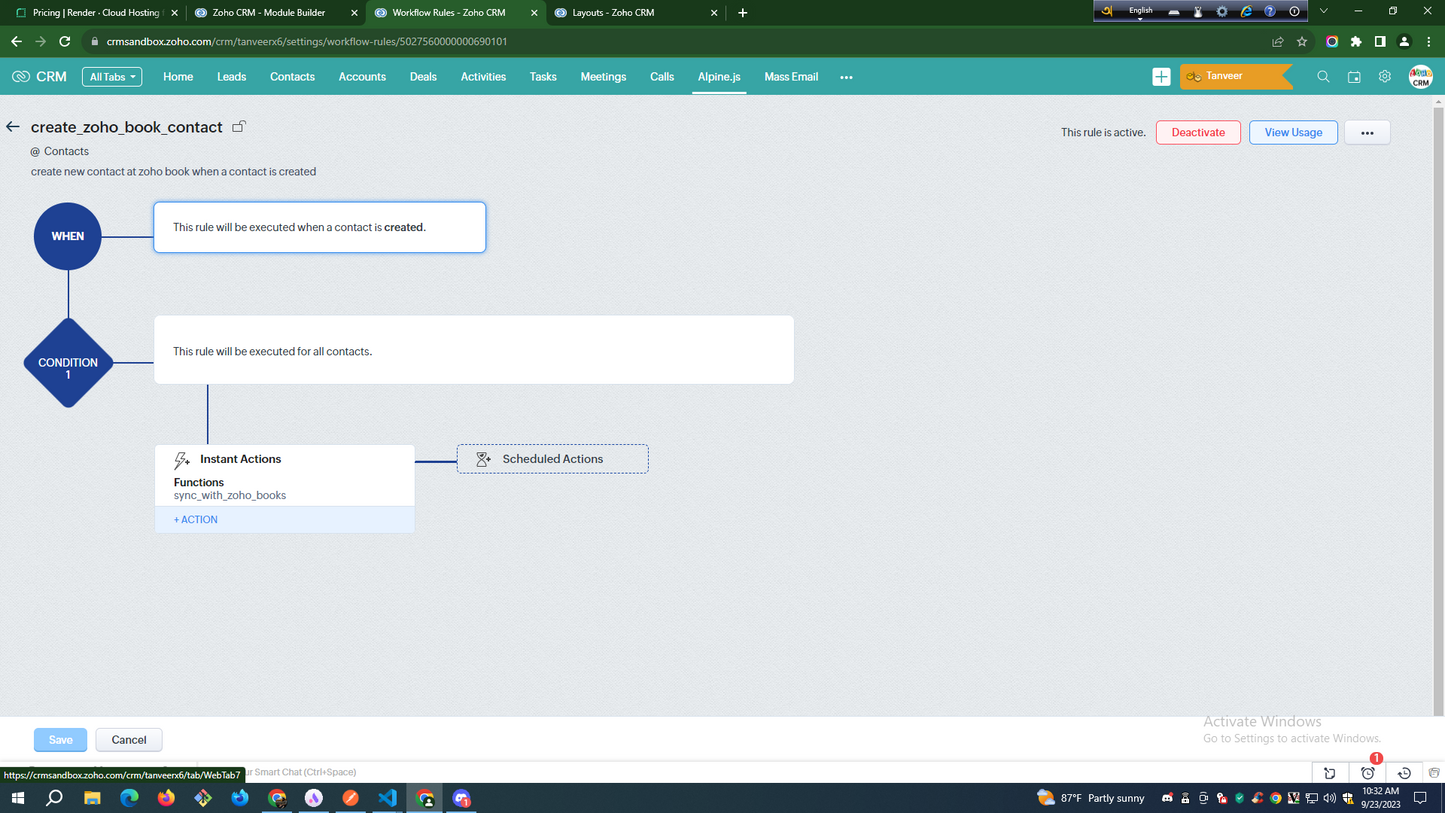Deactivate the workflow rule

(1198, 133)
